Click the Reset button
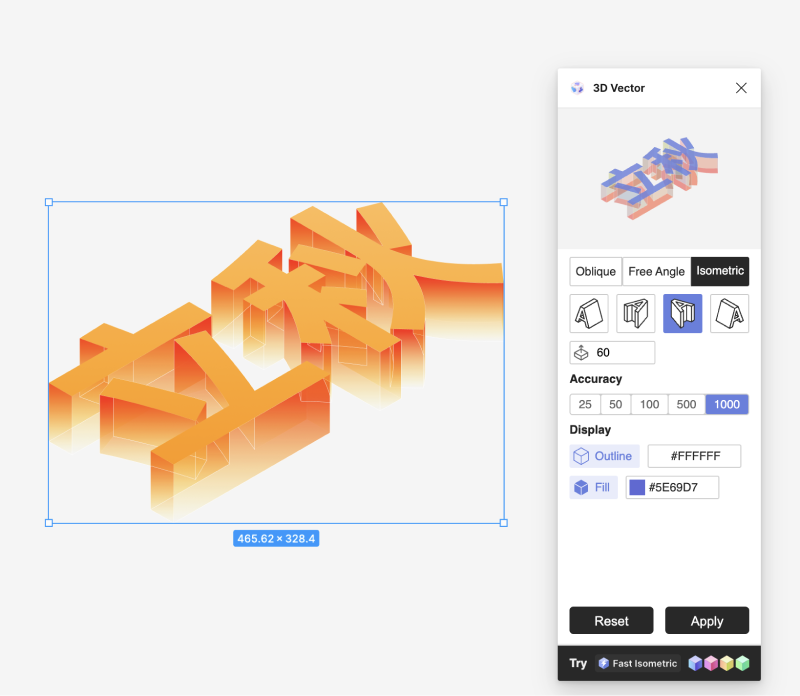Image resolution: width=800 pixels, height=696 pixels. 611,620
